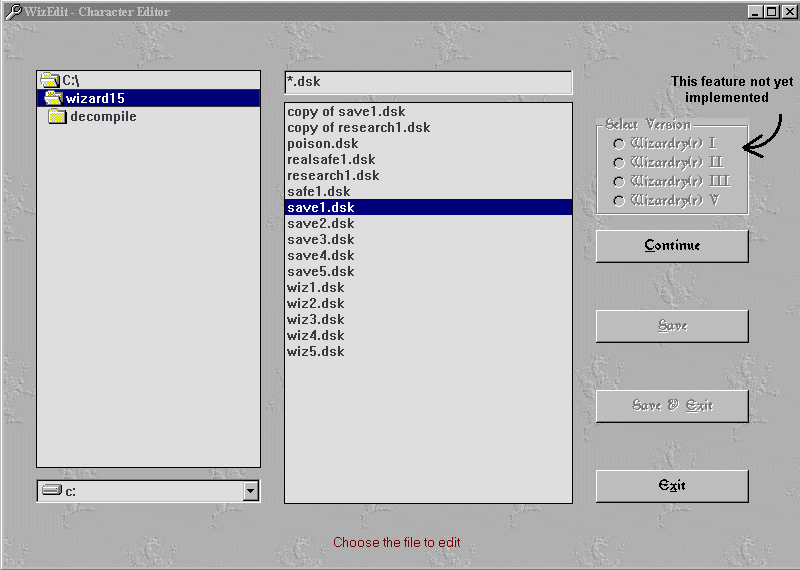800x570 pixels.
Task: Select file save2.dsk
Action: point(429,223)
